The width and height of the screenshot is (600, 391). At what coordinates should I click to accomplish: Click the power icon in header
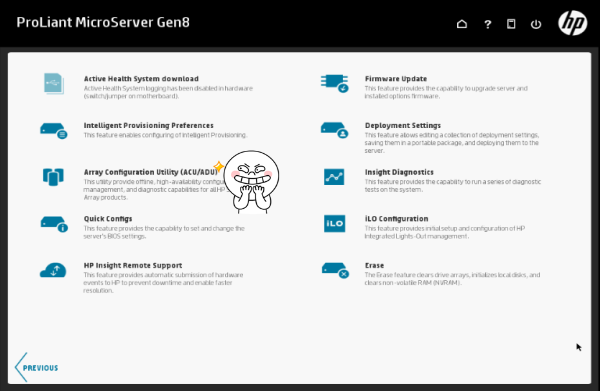(536, 24)
